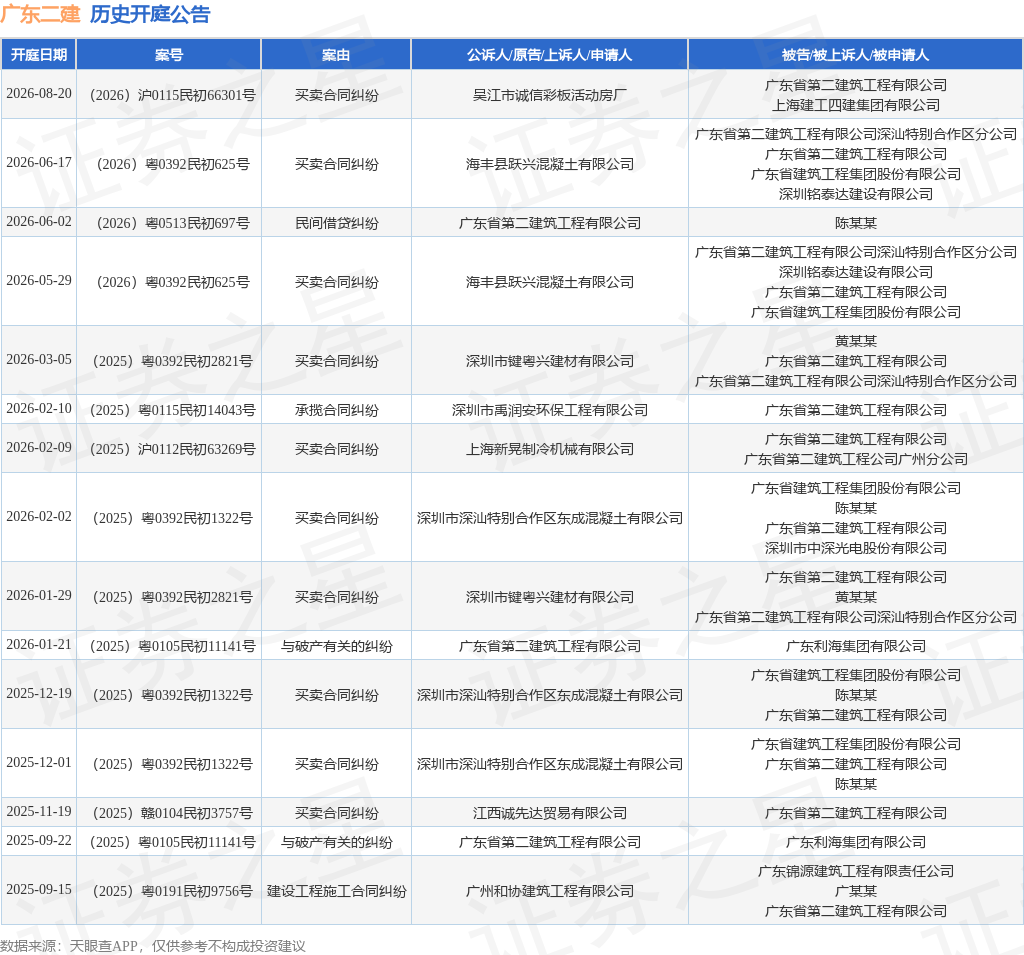
Task: Click the 广东二建 title text
Action: click(x=40, y=14)
